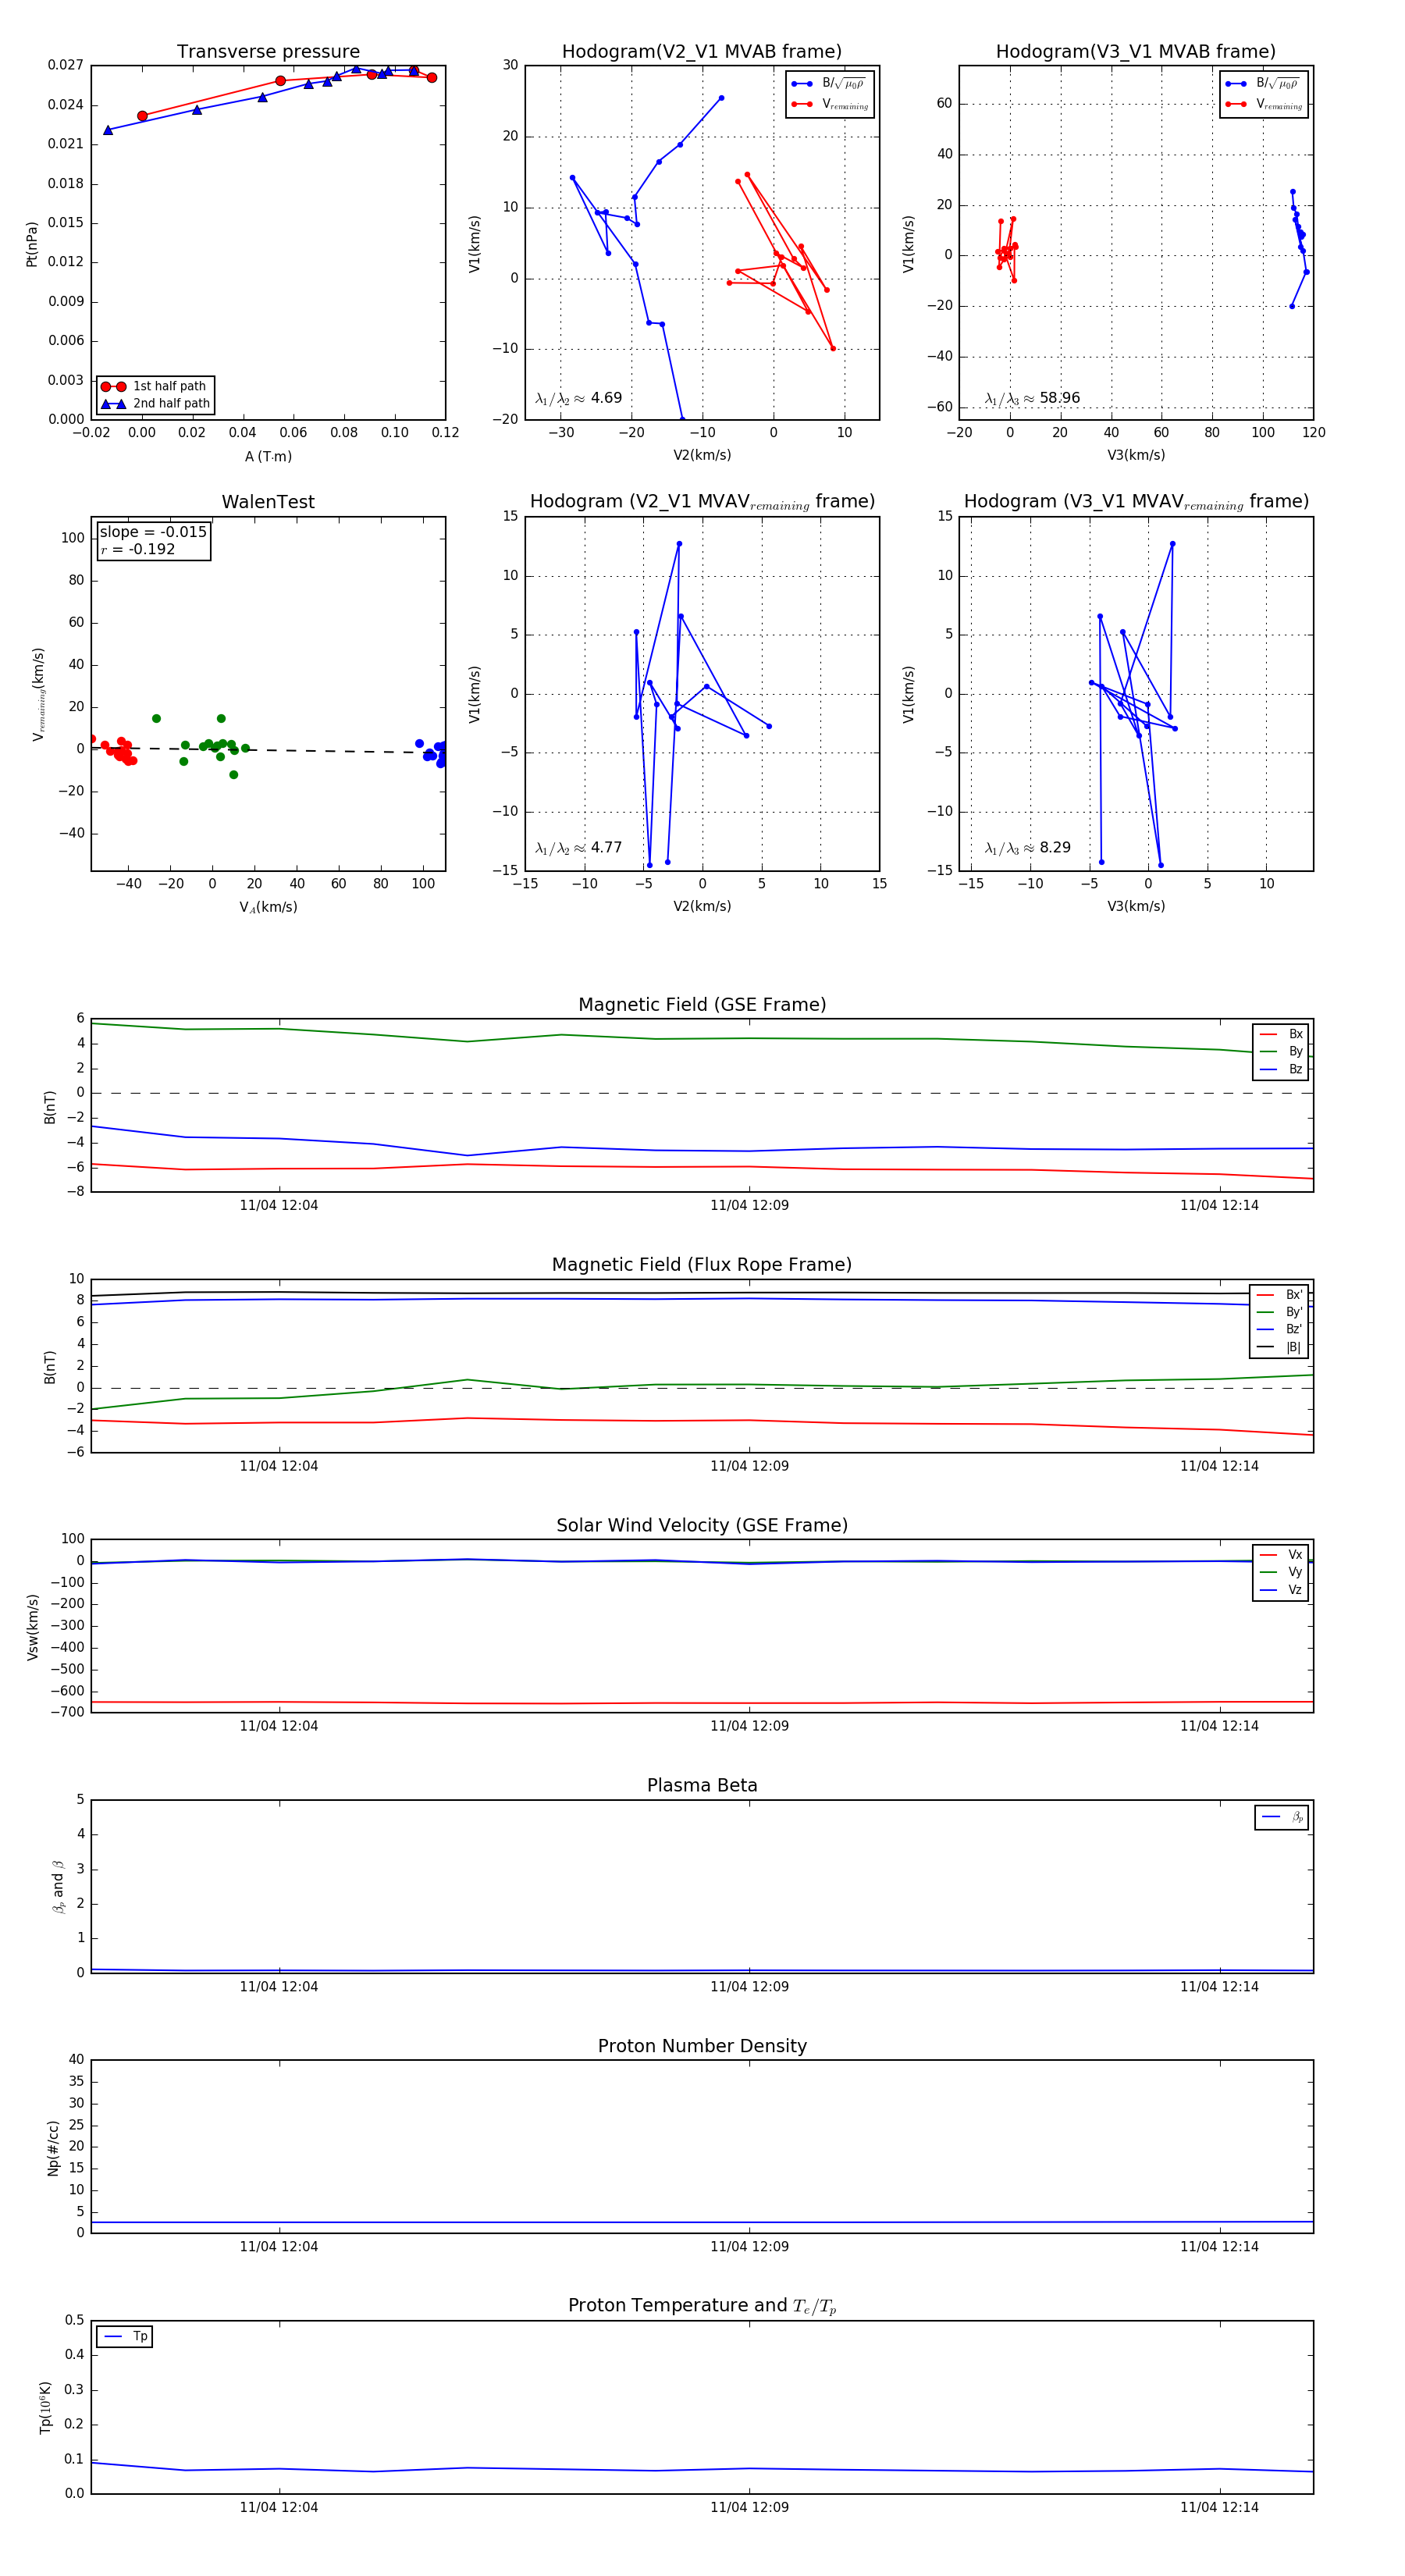Viewport: 1405px width, 2576px height.
Task: Click the B/√(μ0ρ) legend entry in V2_V1 MVAB hodogram
Action: (x=829, y=84)
